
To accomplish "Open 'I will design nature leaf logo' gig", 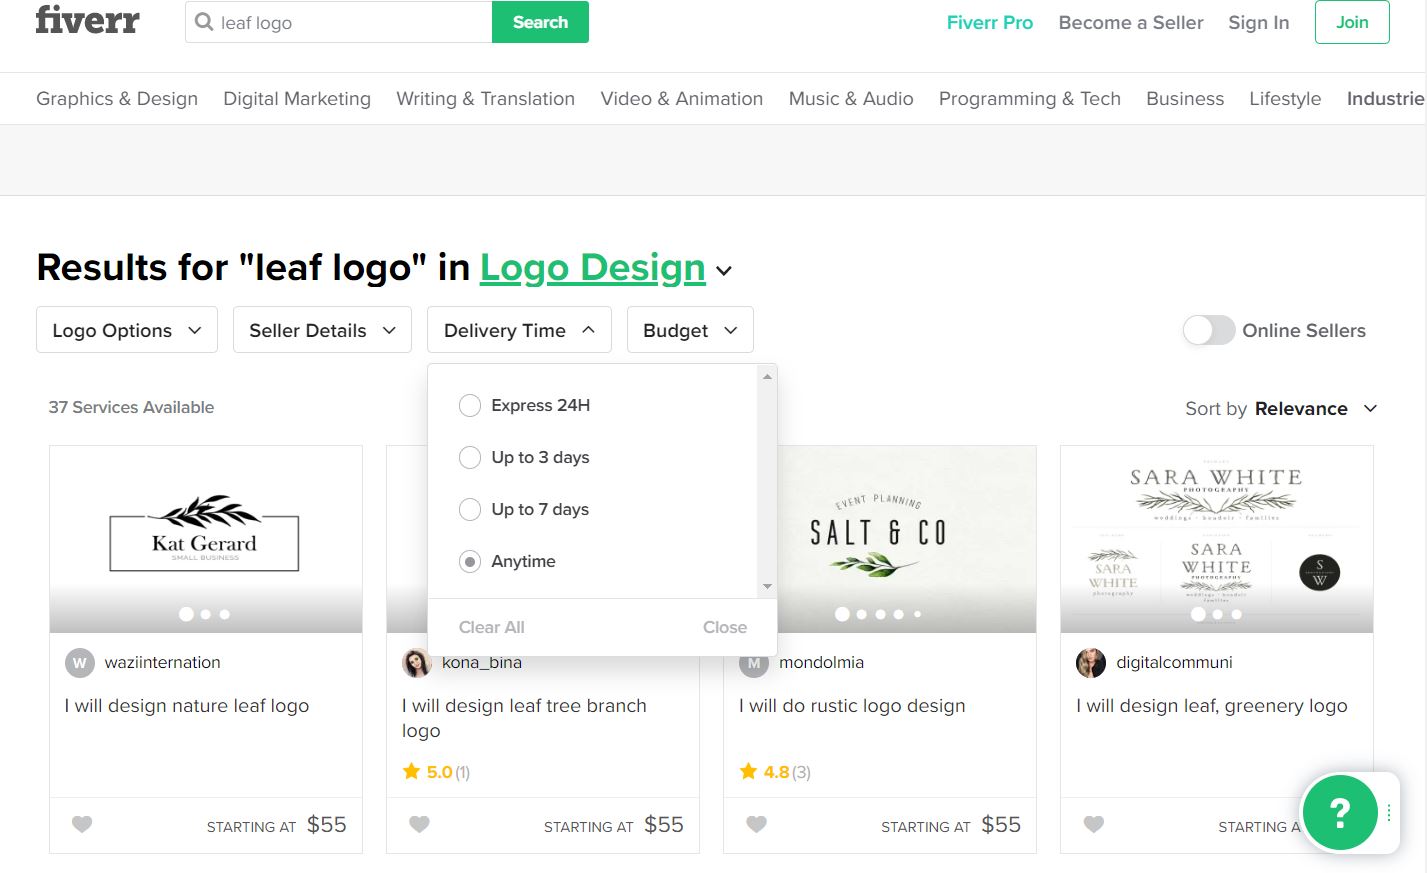I will (x=187, y=705).
